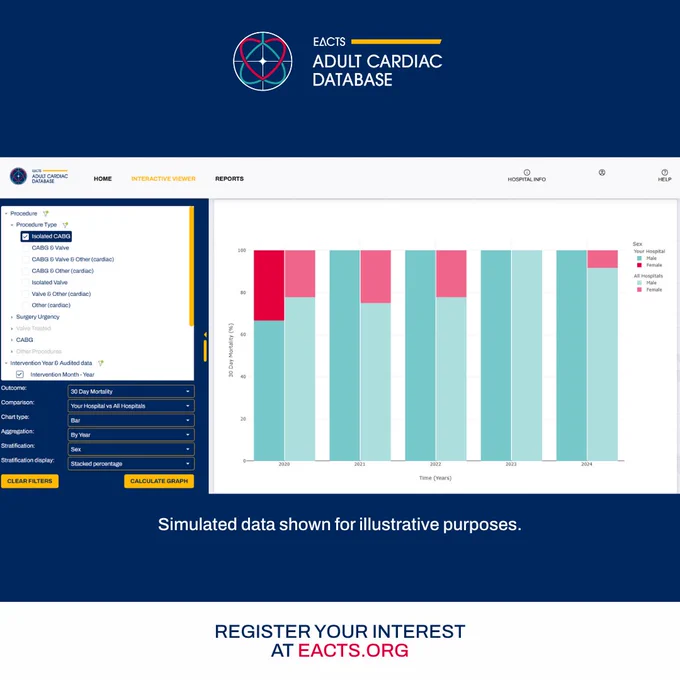Toggle Your Hospital Male legend swatch
680x680 pixels.
639,258
